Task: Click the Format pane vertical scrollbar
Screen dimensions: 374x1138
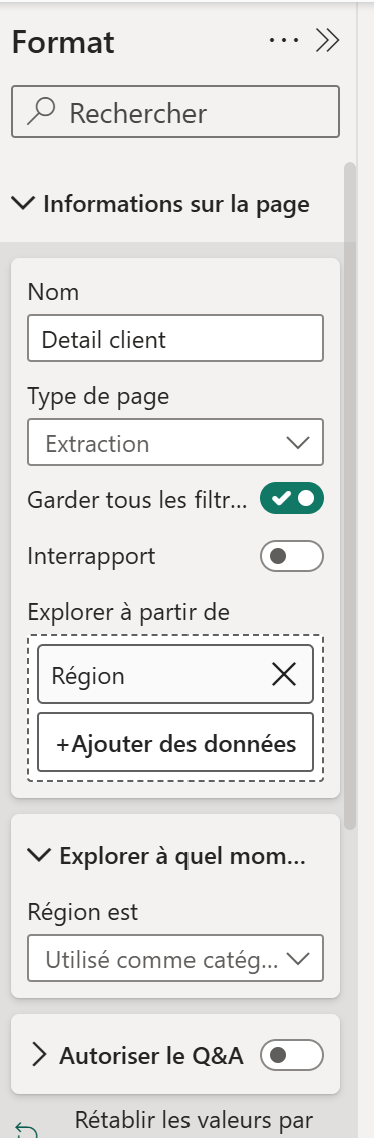Action: 350,496
